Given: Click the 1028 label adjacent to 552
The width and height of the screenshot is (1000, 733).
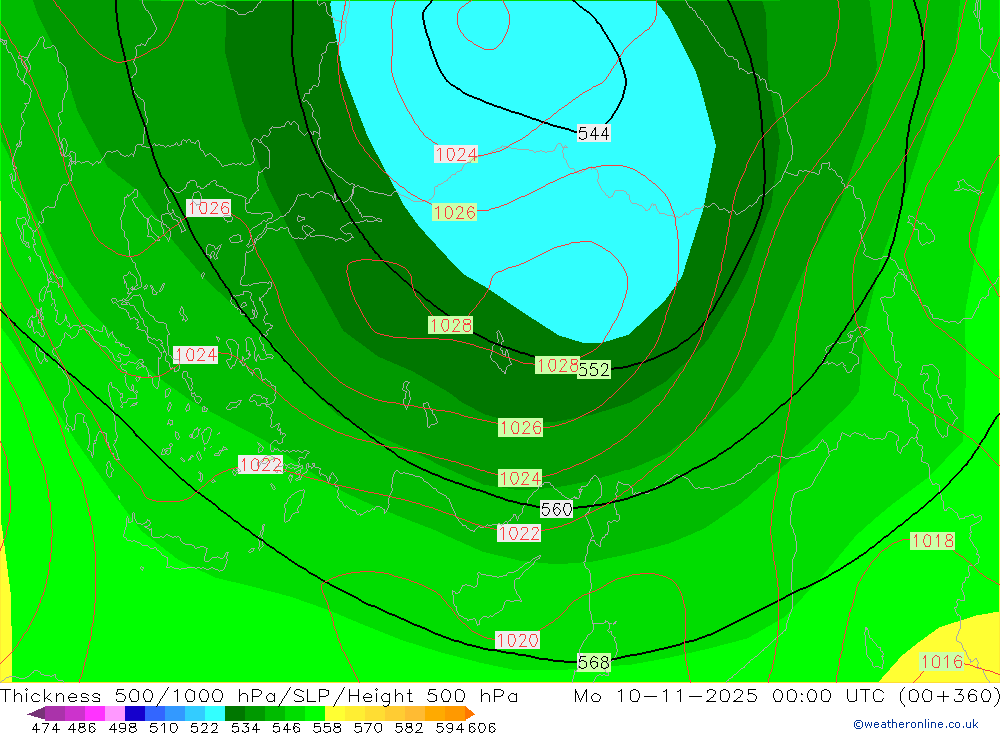Looking at the screenshot, I should coord(557,365).
